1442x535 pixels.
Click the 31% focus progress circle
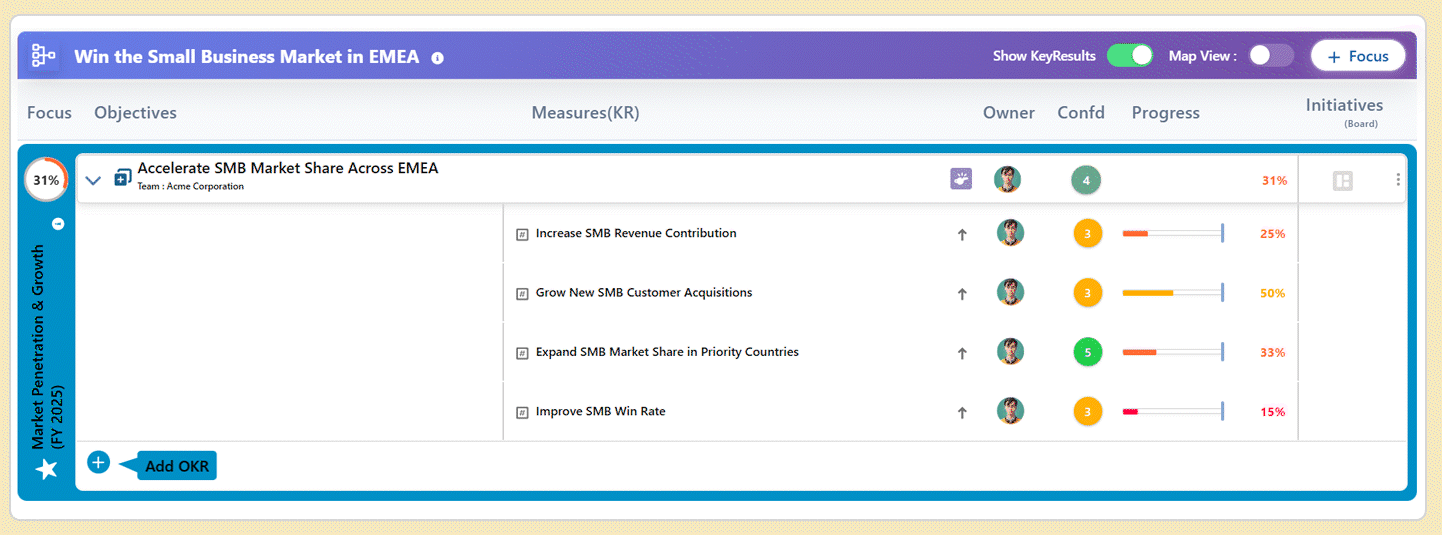pos(46,181)
